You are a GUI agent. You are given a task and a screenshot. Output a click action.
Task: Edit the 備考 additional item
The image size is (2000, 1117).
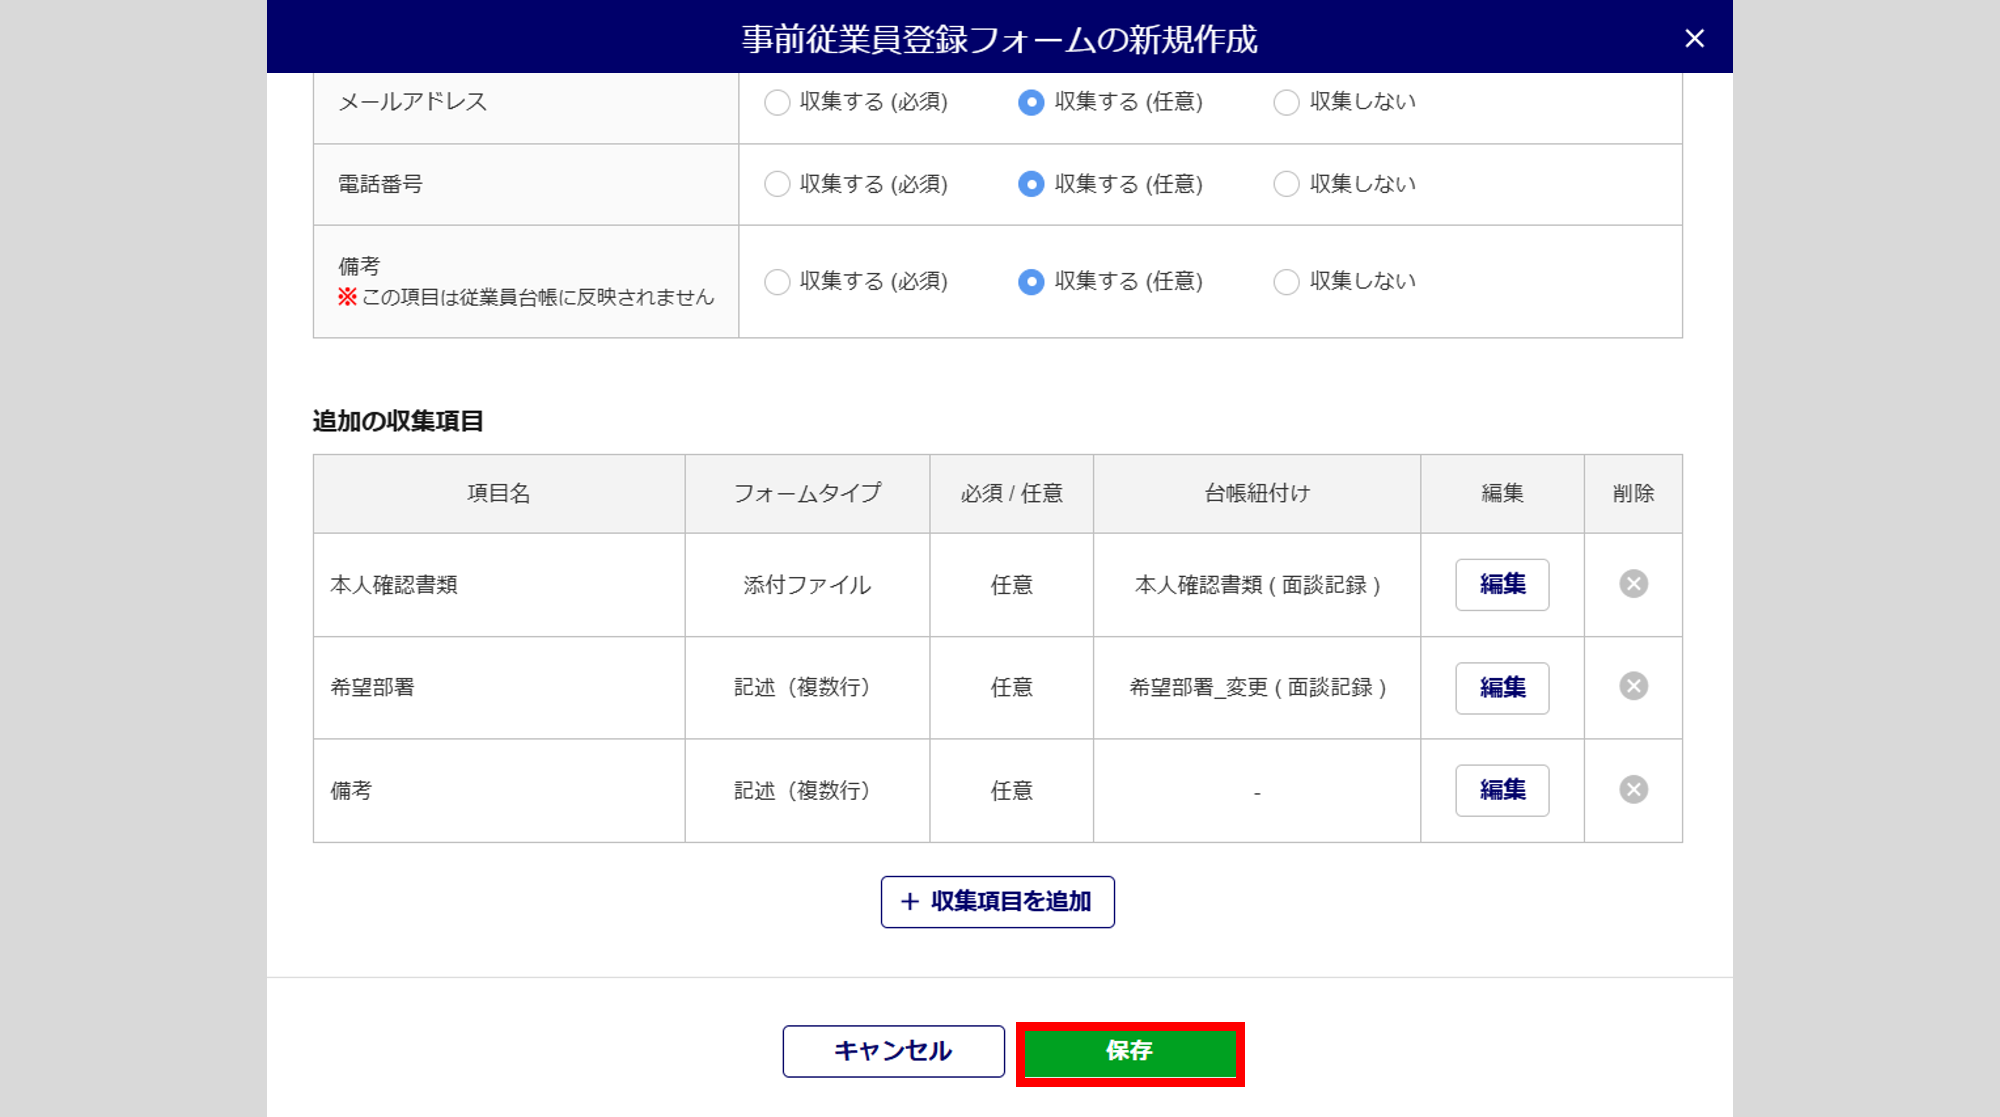tap(1502, 790)
